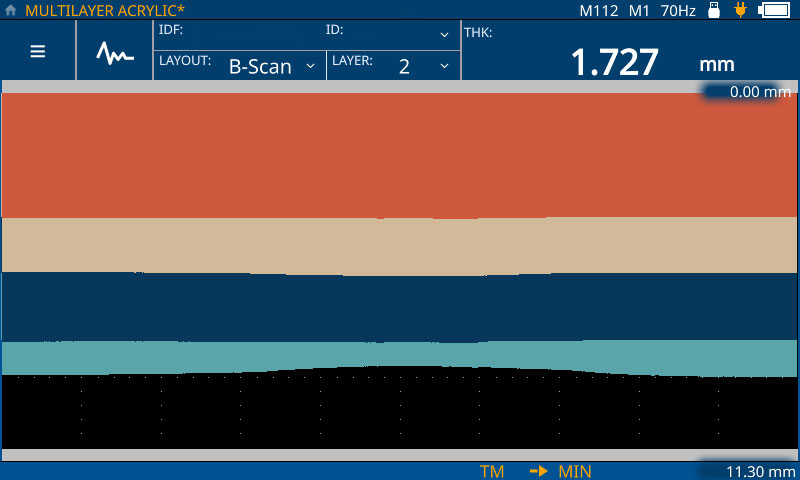Toggle the MIN capture indicator

(575, 471)
